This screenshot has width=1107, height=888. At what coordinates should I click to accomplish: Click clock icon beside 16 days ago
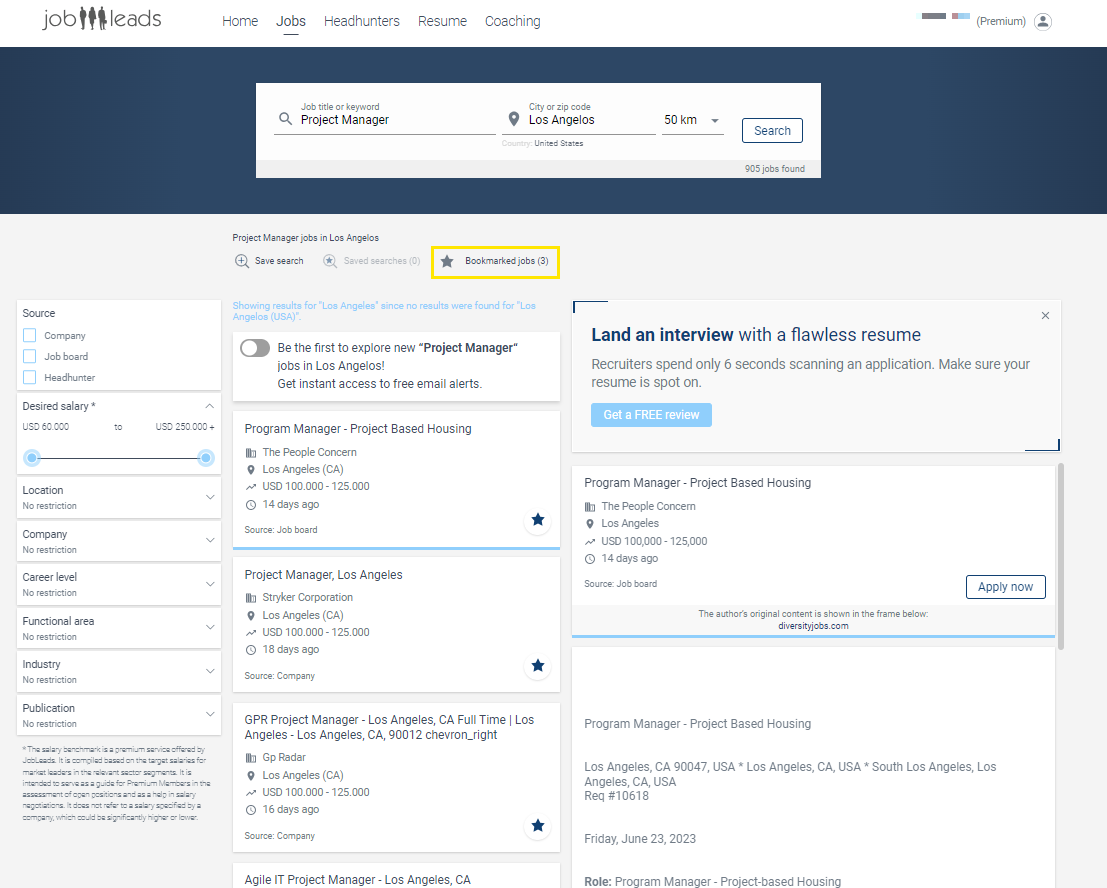(251, 810)
